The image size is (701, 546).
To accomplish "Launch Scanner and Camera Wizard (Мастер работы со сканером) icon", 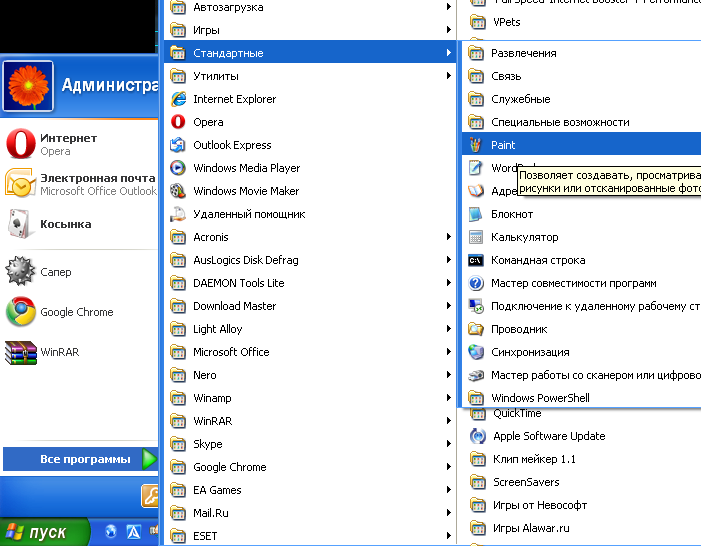I will (476, 375).
